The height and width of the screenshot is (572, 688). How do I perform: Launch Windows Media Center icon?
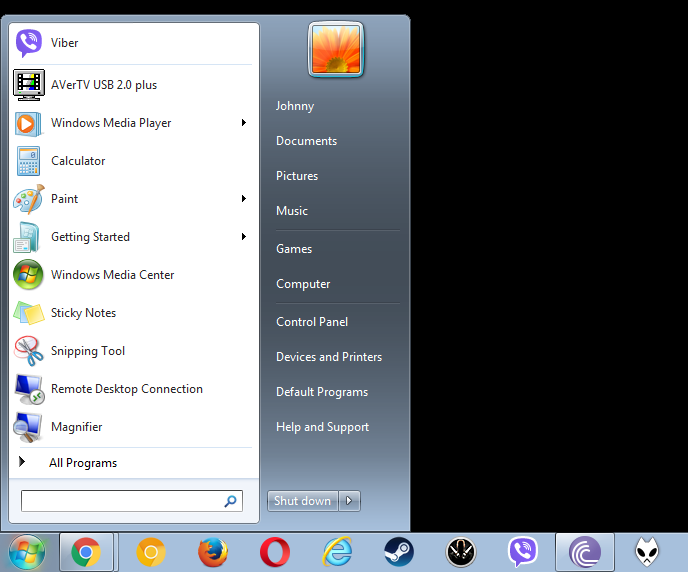pos(29,275)
